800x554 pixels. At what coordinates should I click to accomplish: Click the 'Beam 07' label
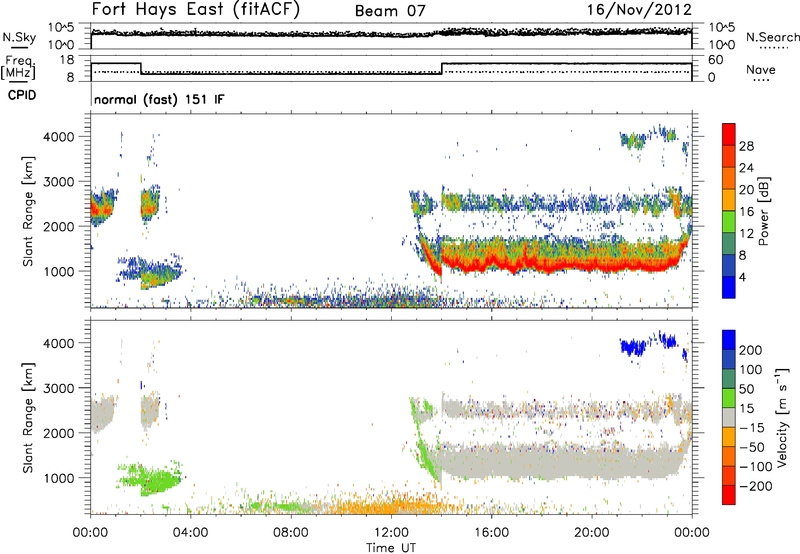coord(390,11)
